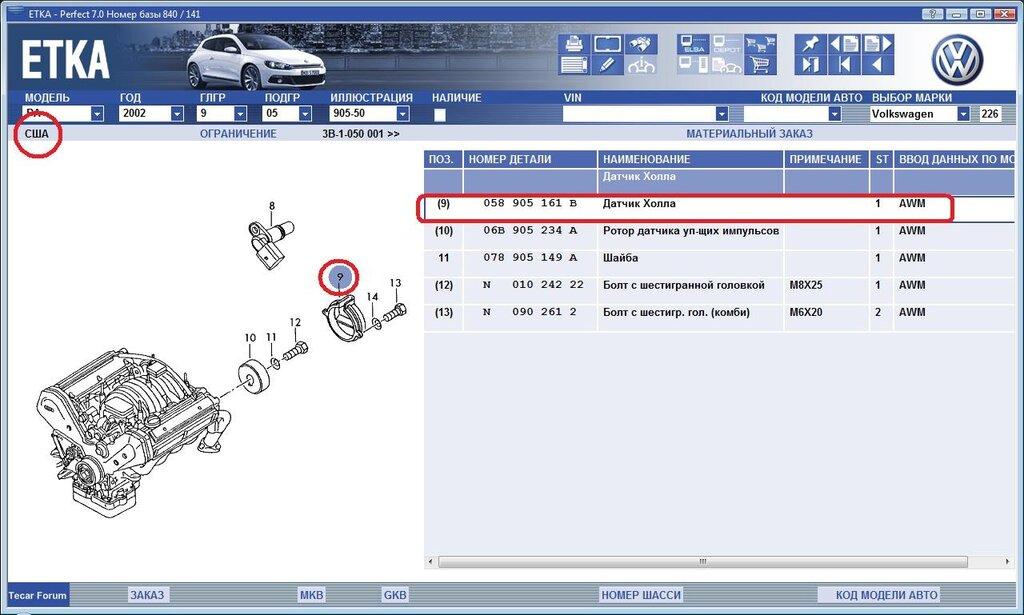
Task: Click the engine drawing in the illustration
Action: [x=134, y=435]
